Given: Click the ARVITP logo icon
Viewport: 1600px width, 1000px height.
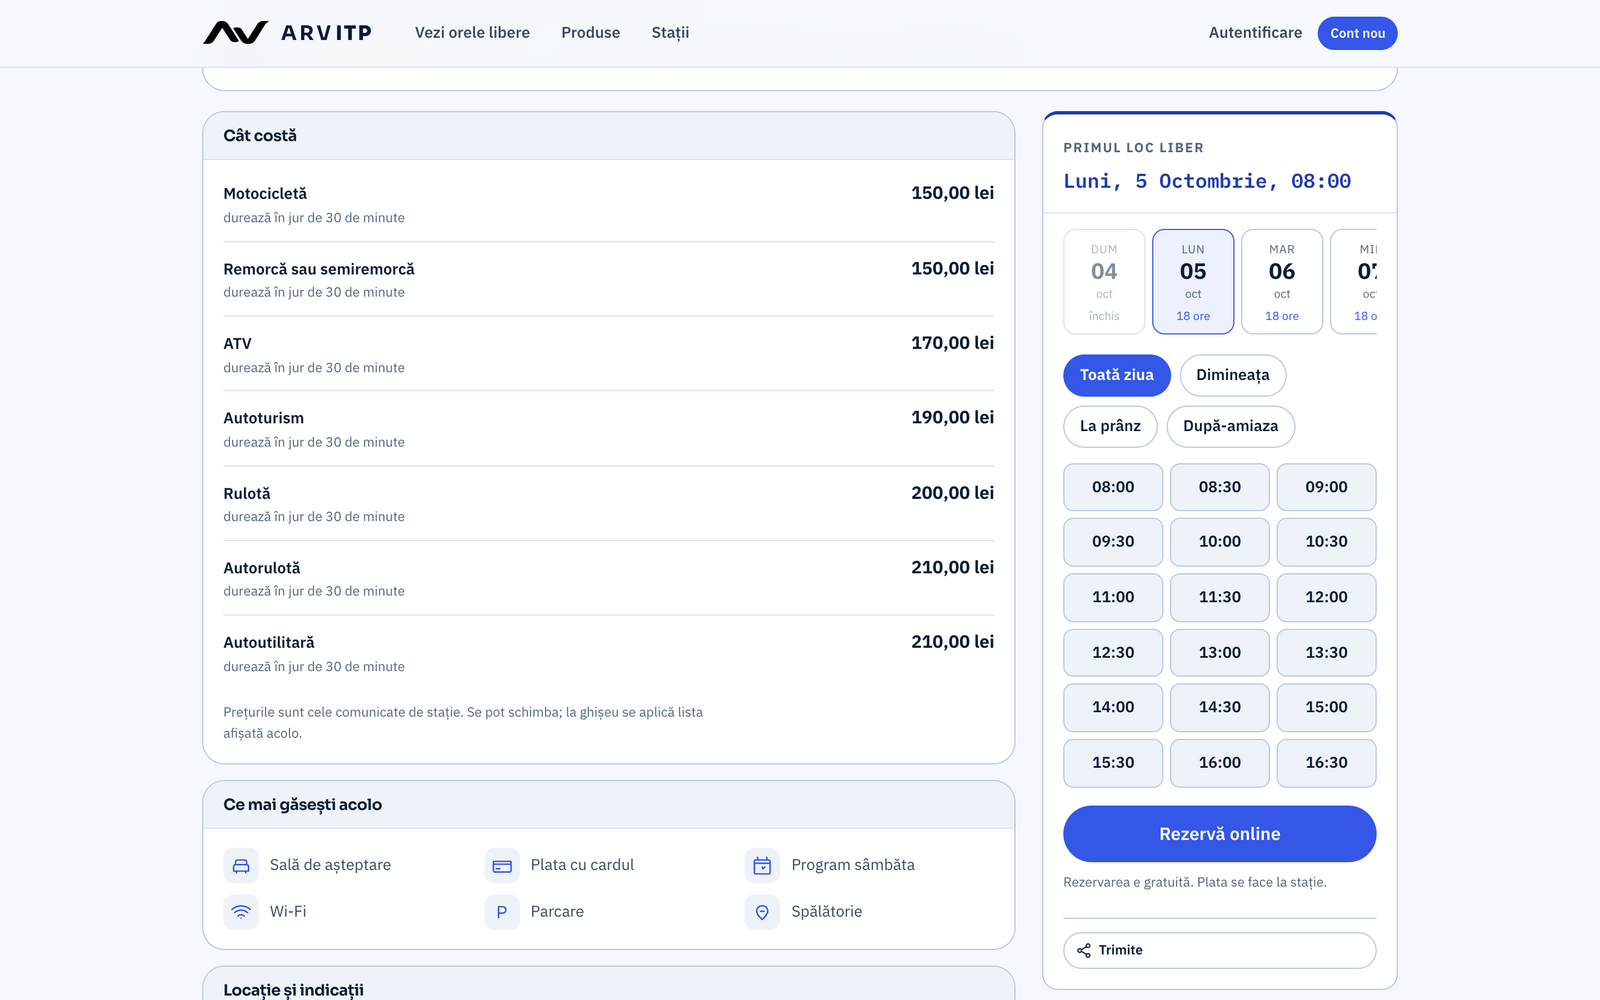Looking at the screenshot, I should [x=236, y=33].
